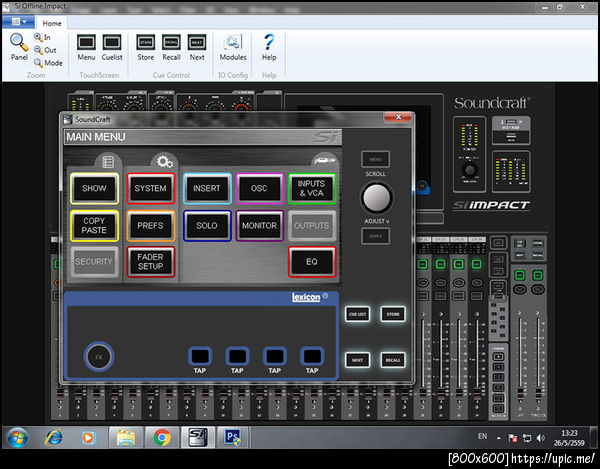The width and height of the screenshot is (600, 469).
Task: Click the CUE LIST console button
Action: click(x=357, y=314)
